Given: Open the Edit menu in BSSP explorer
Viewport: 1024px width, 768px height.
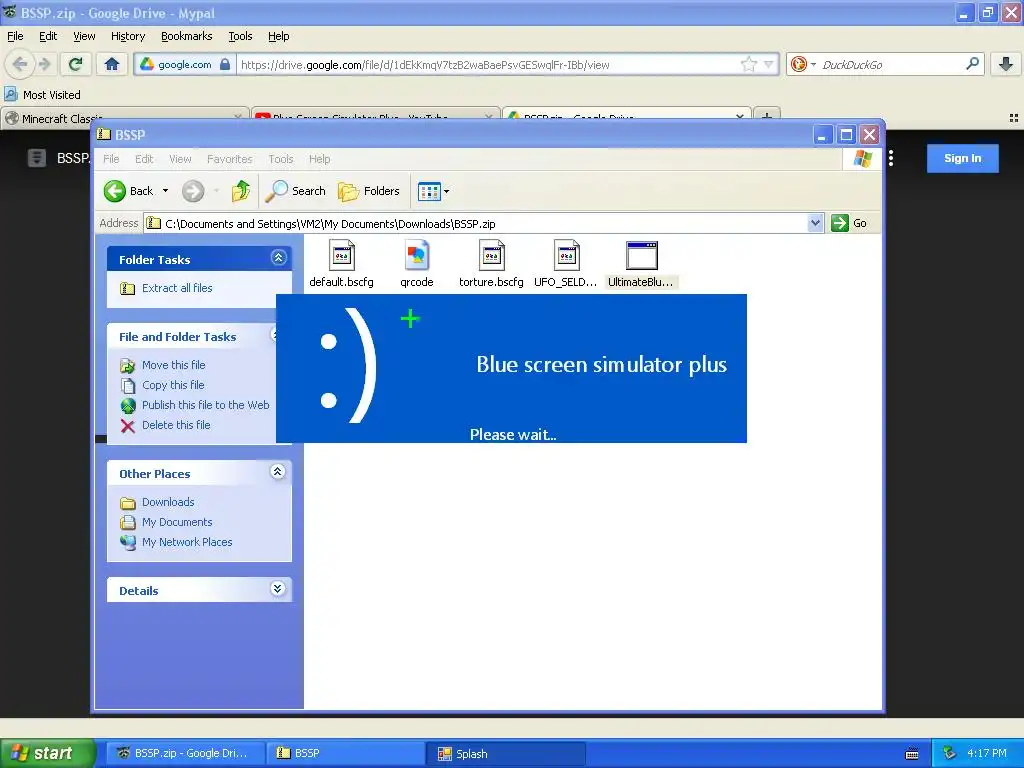Looking at the screenshot, I should point(144,159).
